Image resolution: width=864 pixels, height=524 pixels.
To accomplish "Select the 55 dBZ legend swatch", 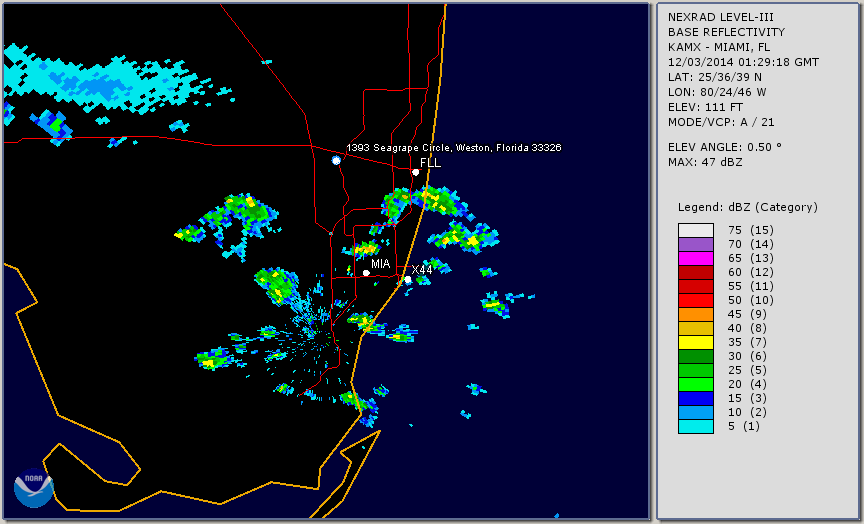I will [696, 287].
